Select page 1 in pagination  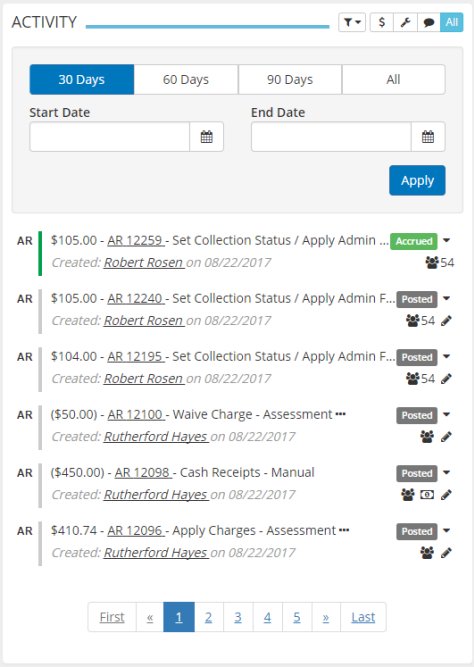click(x=179, y=617)
